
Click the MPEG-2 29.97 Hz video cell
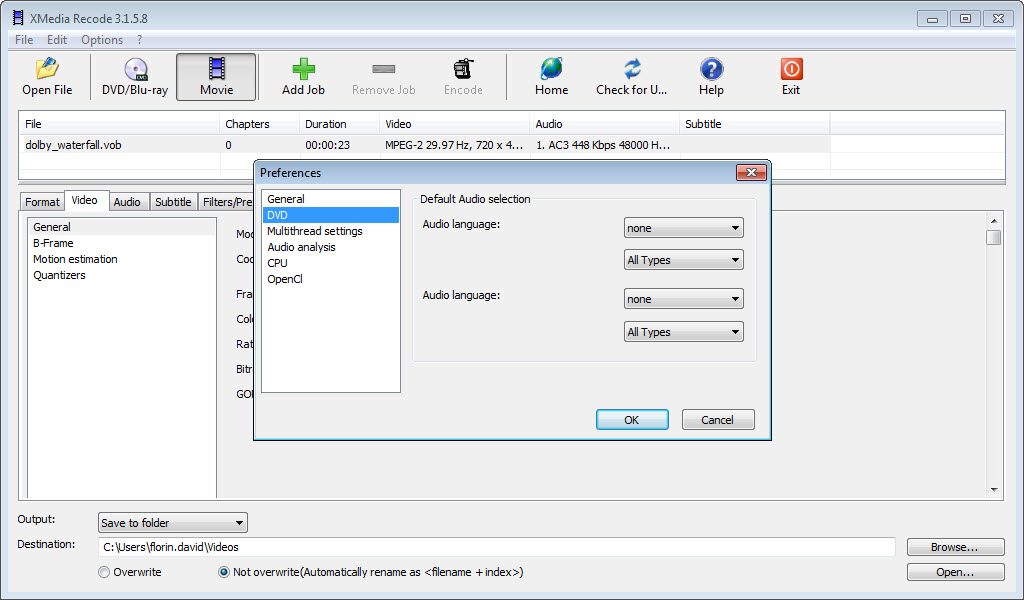(x=454, y=145)
